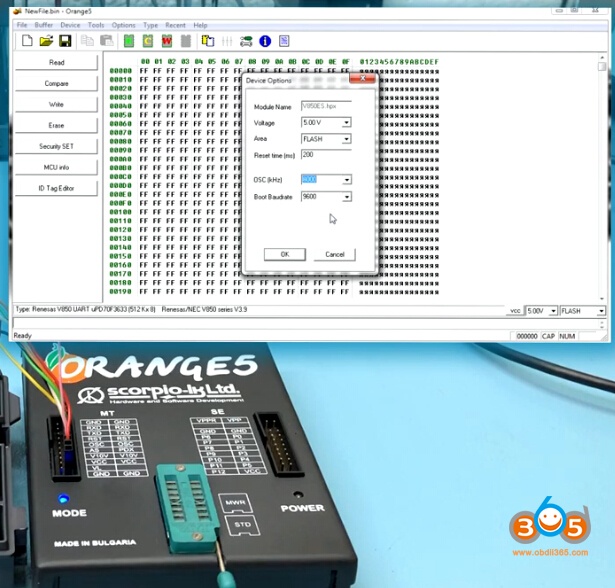Click the empty log field above Ready

[x=306, y=324]
